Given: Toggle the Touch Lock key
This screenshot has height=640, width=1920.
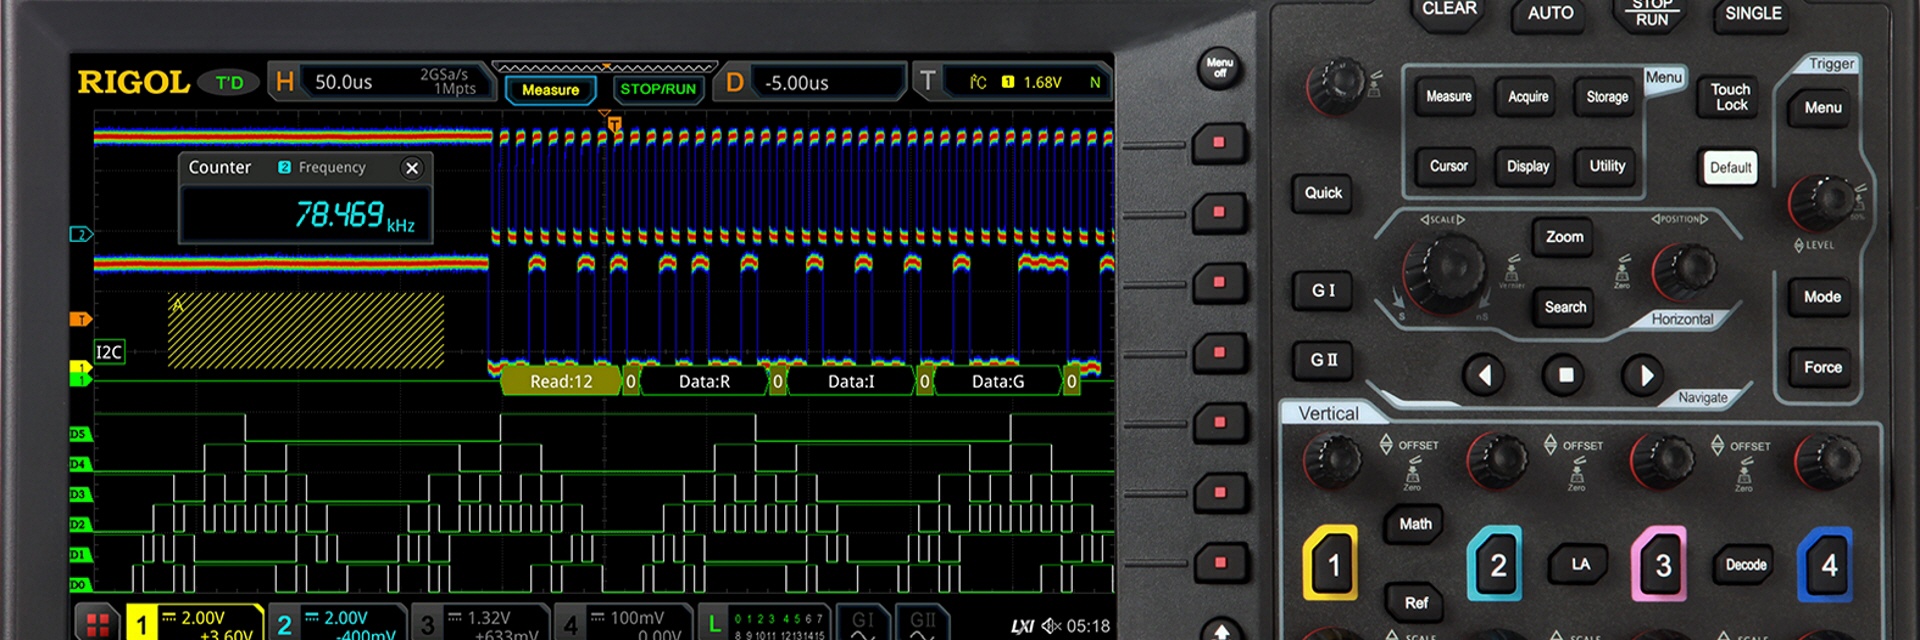Looking at the screenshot, I should pos(1731,97).
